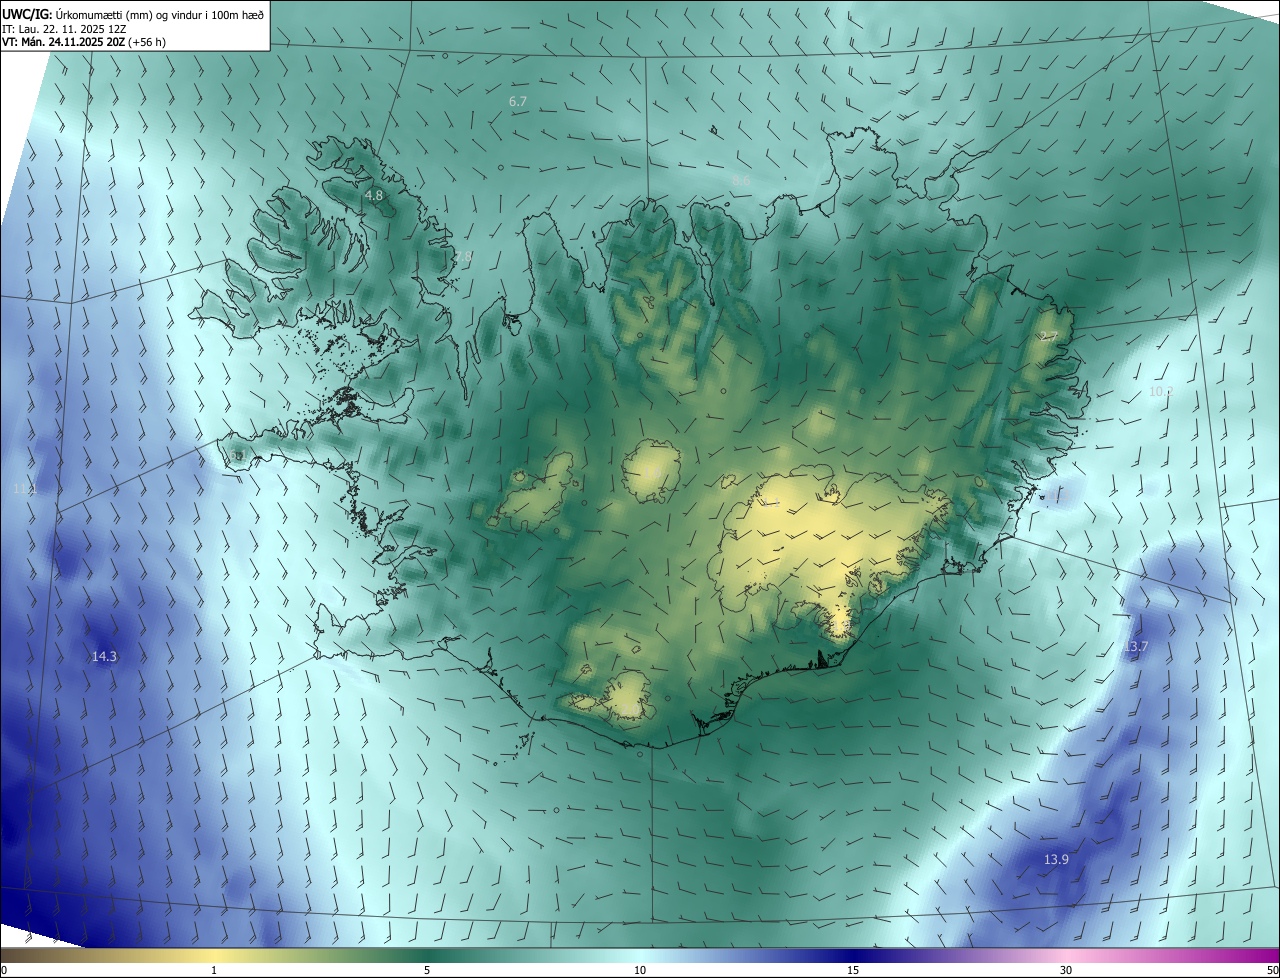
Task: Click the 11.1 value label on map
Action: 25,489
